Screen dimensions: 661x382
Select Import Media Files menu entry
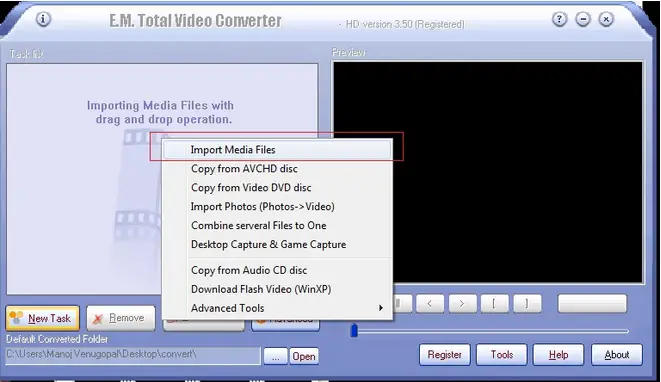(277, 150)
